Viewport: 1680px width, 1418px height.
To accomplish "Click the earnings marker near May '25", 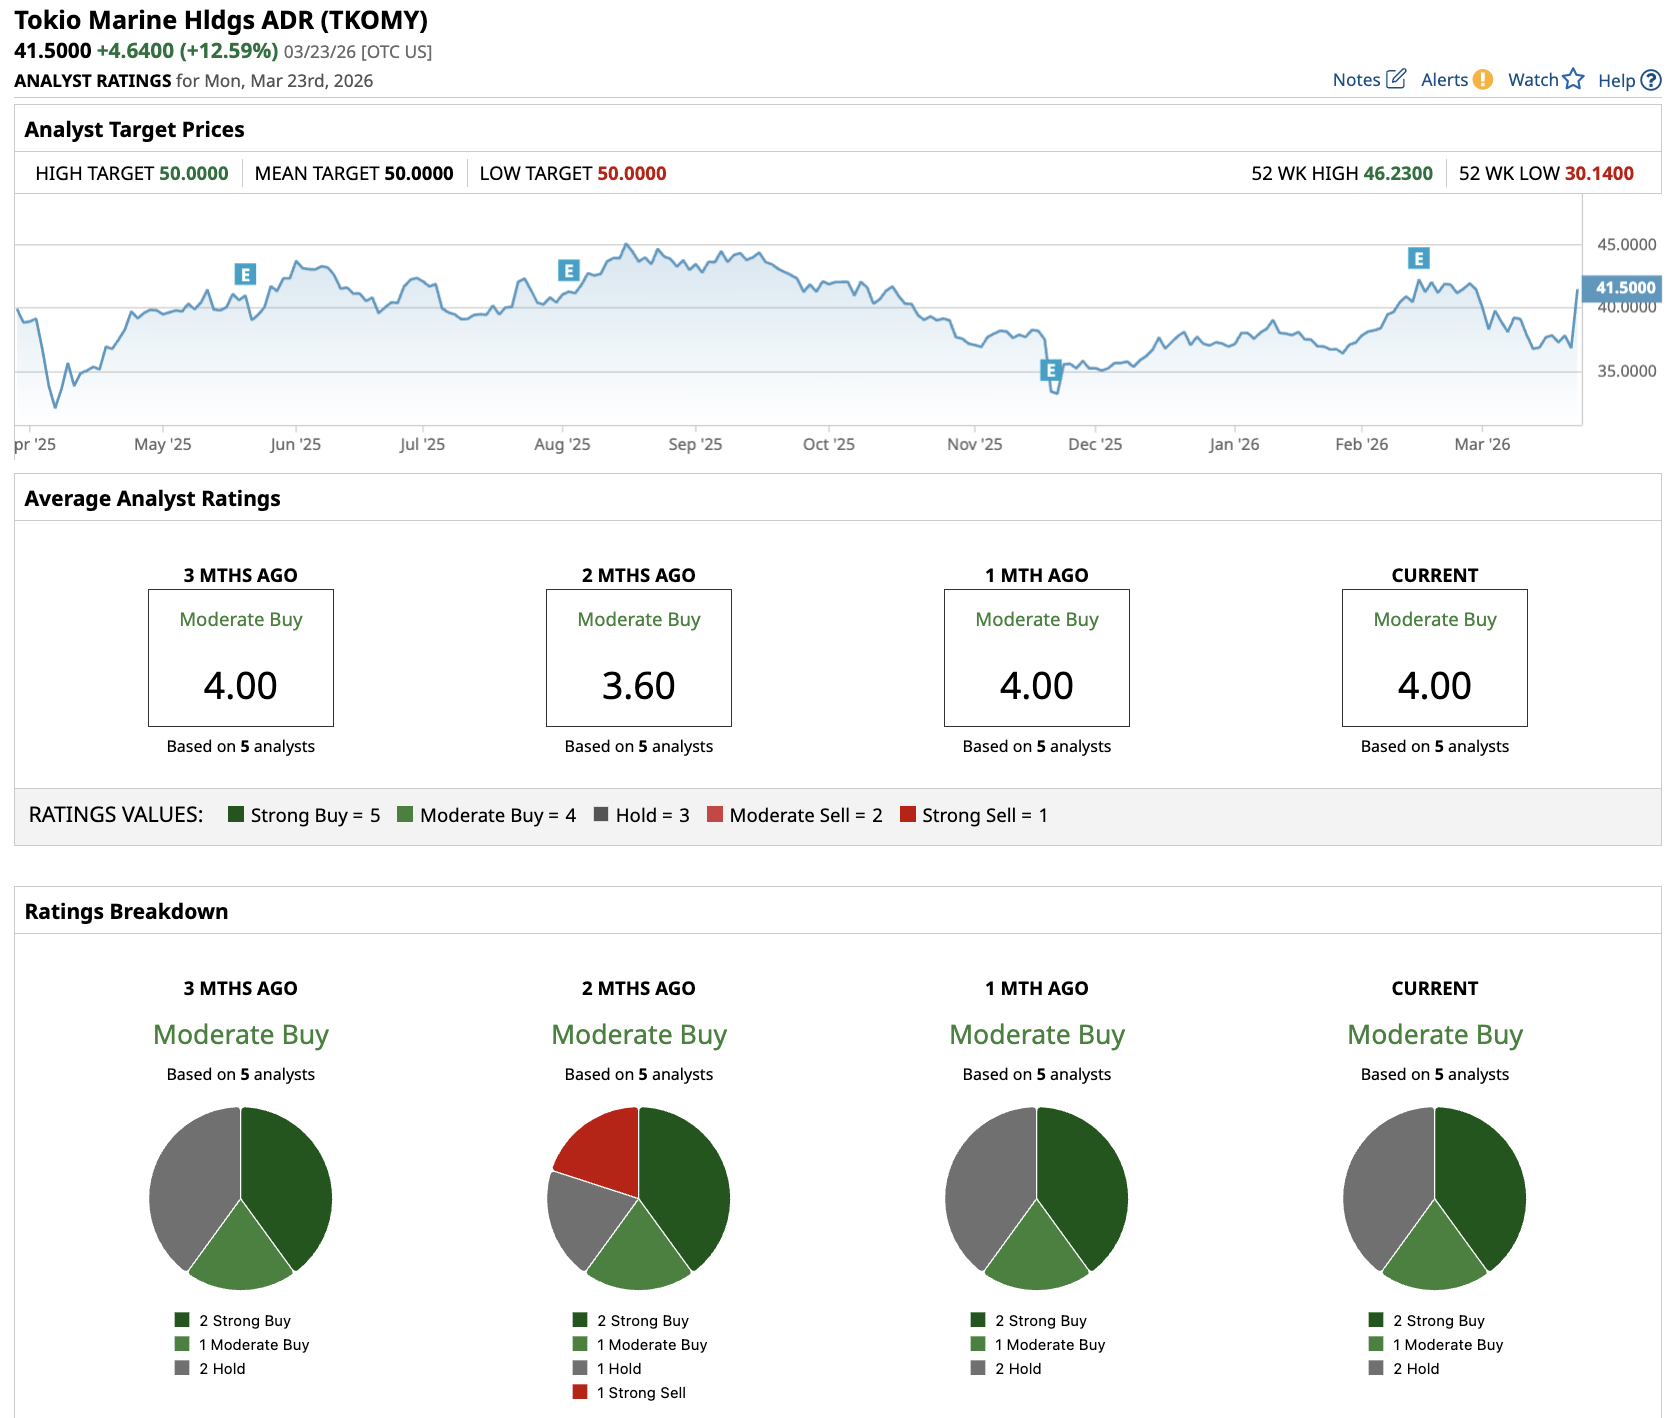I will [x=245, y=274].
